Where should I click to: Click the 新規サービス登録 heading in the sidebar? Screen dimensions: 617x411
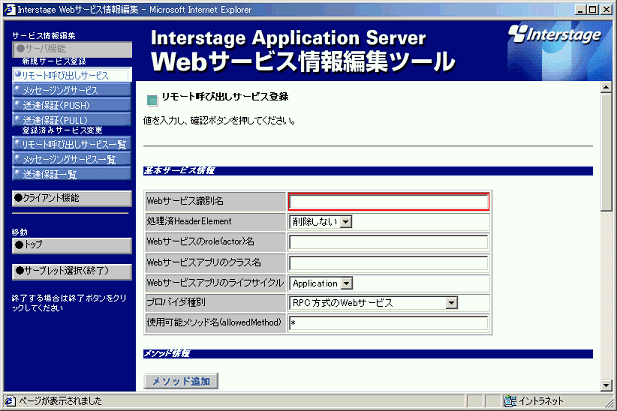pos(54,62)
